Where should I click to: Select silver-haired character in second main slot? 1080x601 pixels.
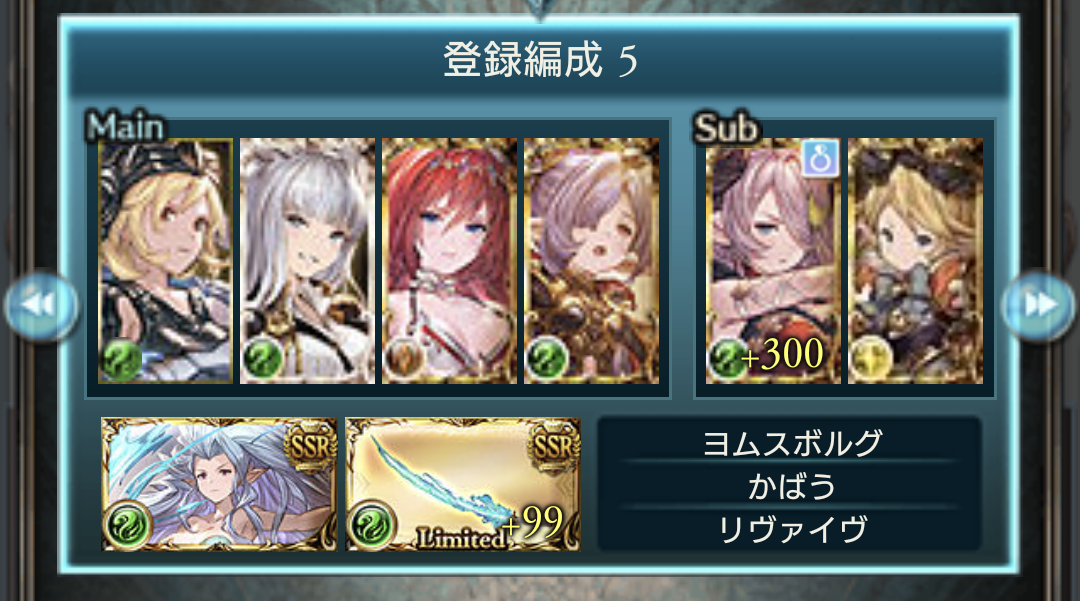coord(307,261)
